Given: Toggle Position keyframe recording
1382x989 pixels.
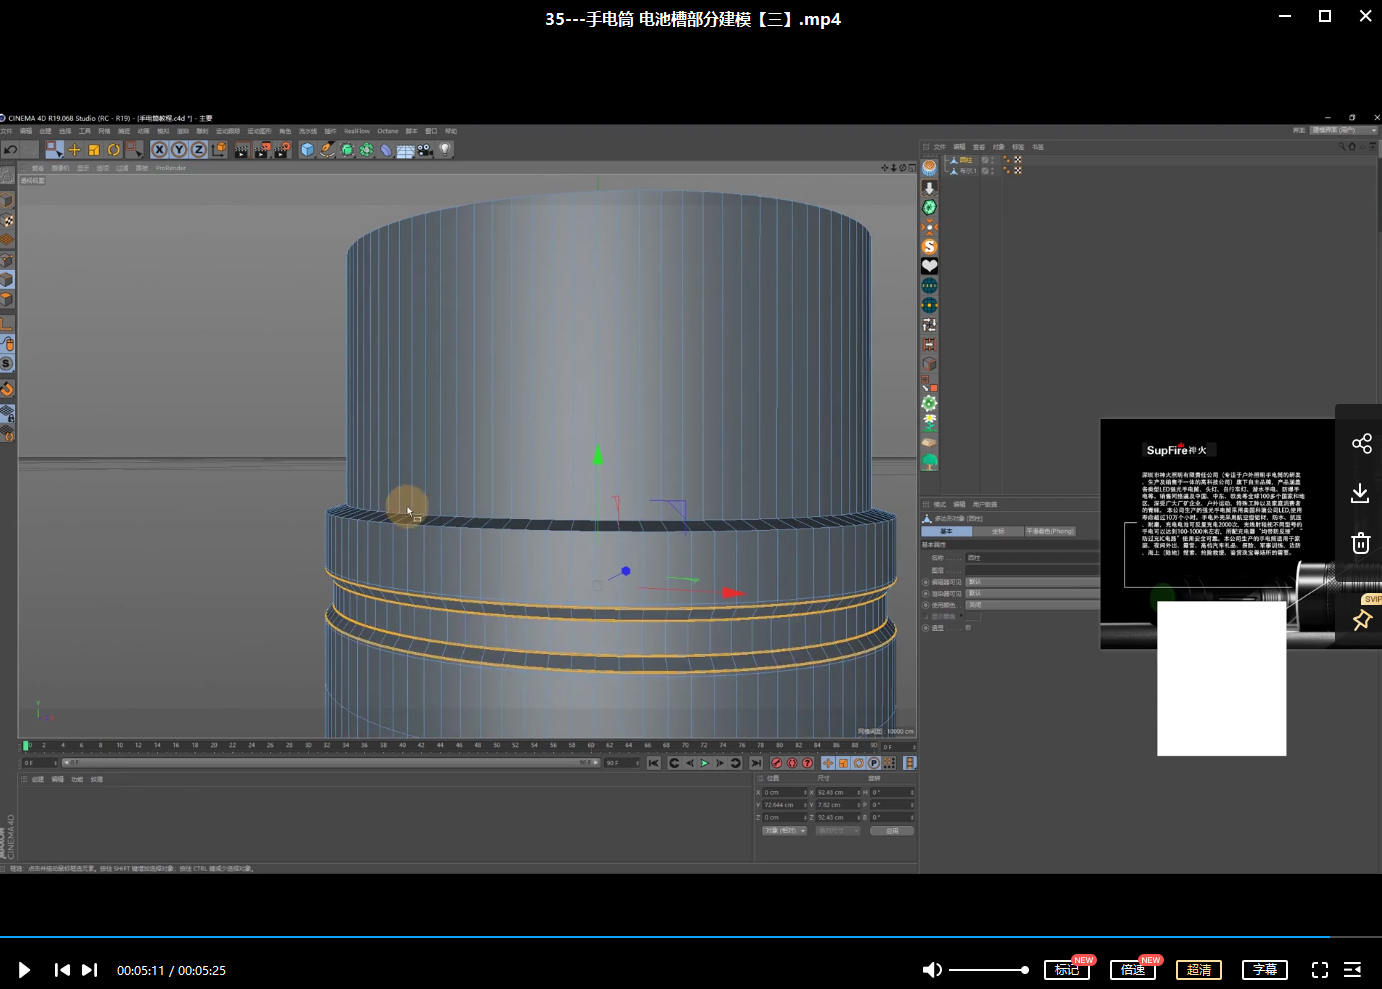Looking at the screenshot, I should [x=828, y=763].
